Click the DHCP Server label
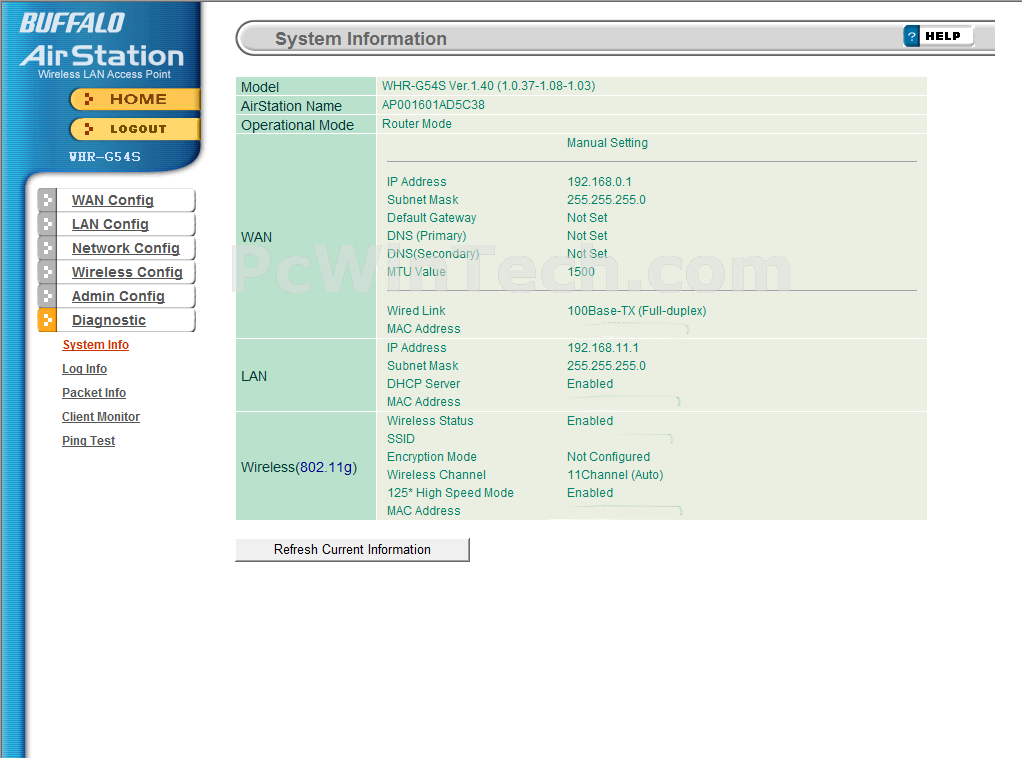Screen dimensions: 1022x758 coord(423,384)
